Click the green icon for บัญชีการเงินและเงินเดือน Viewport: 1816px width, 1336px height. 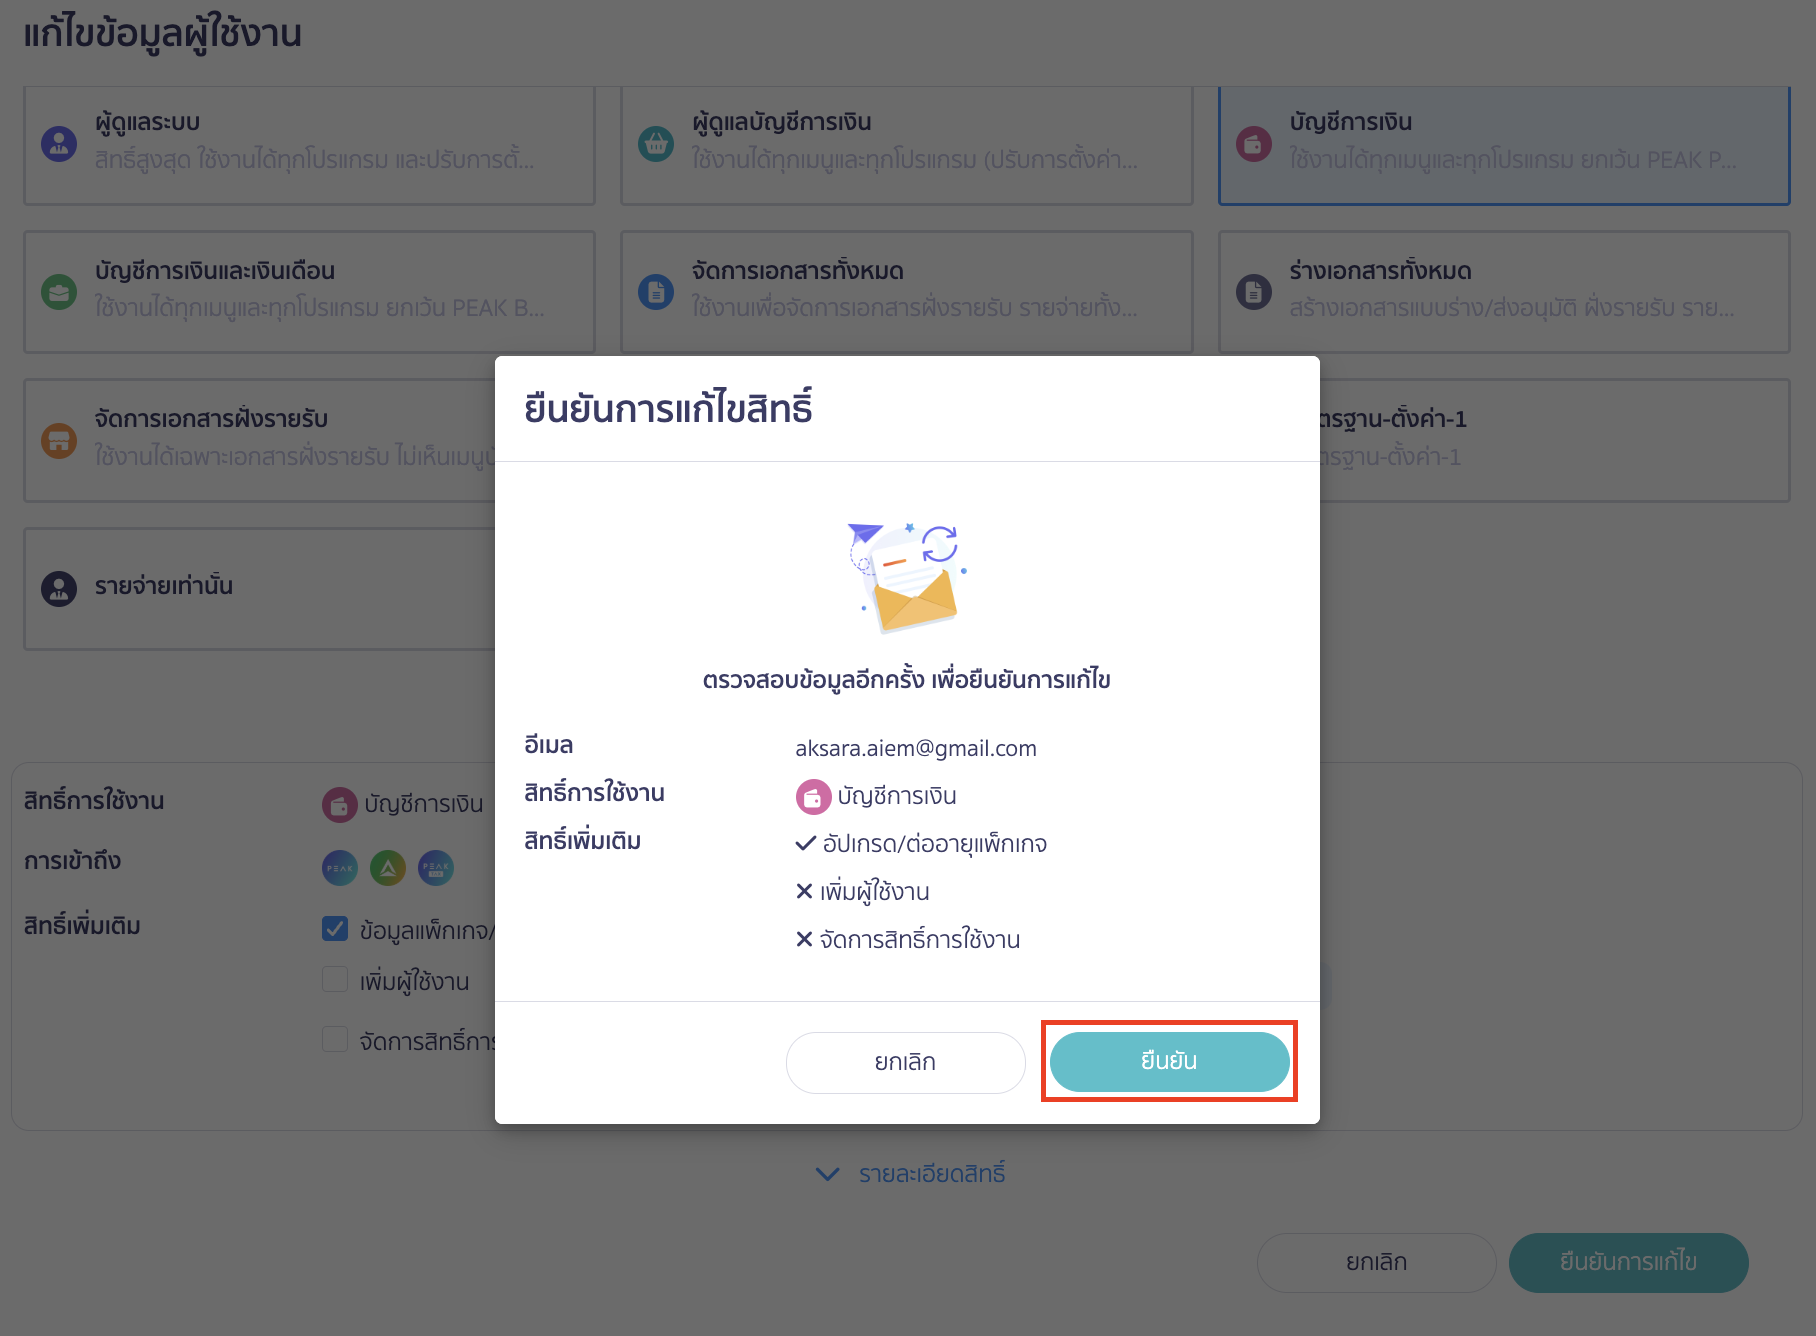[58, 291]
